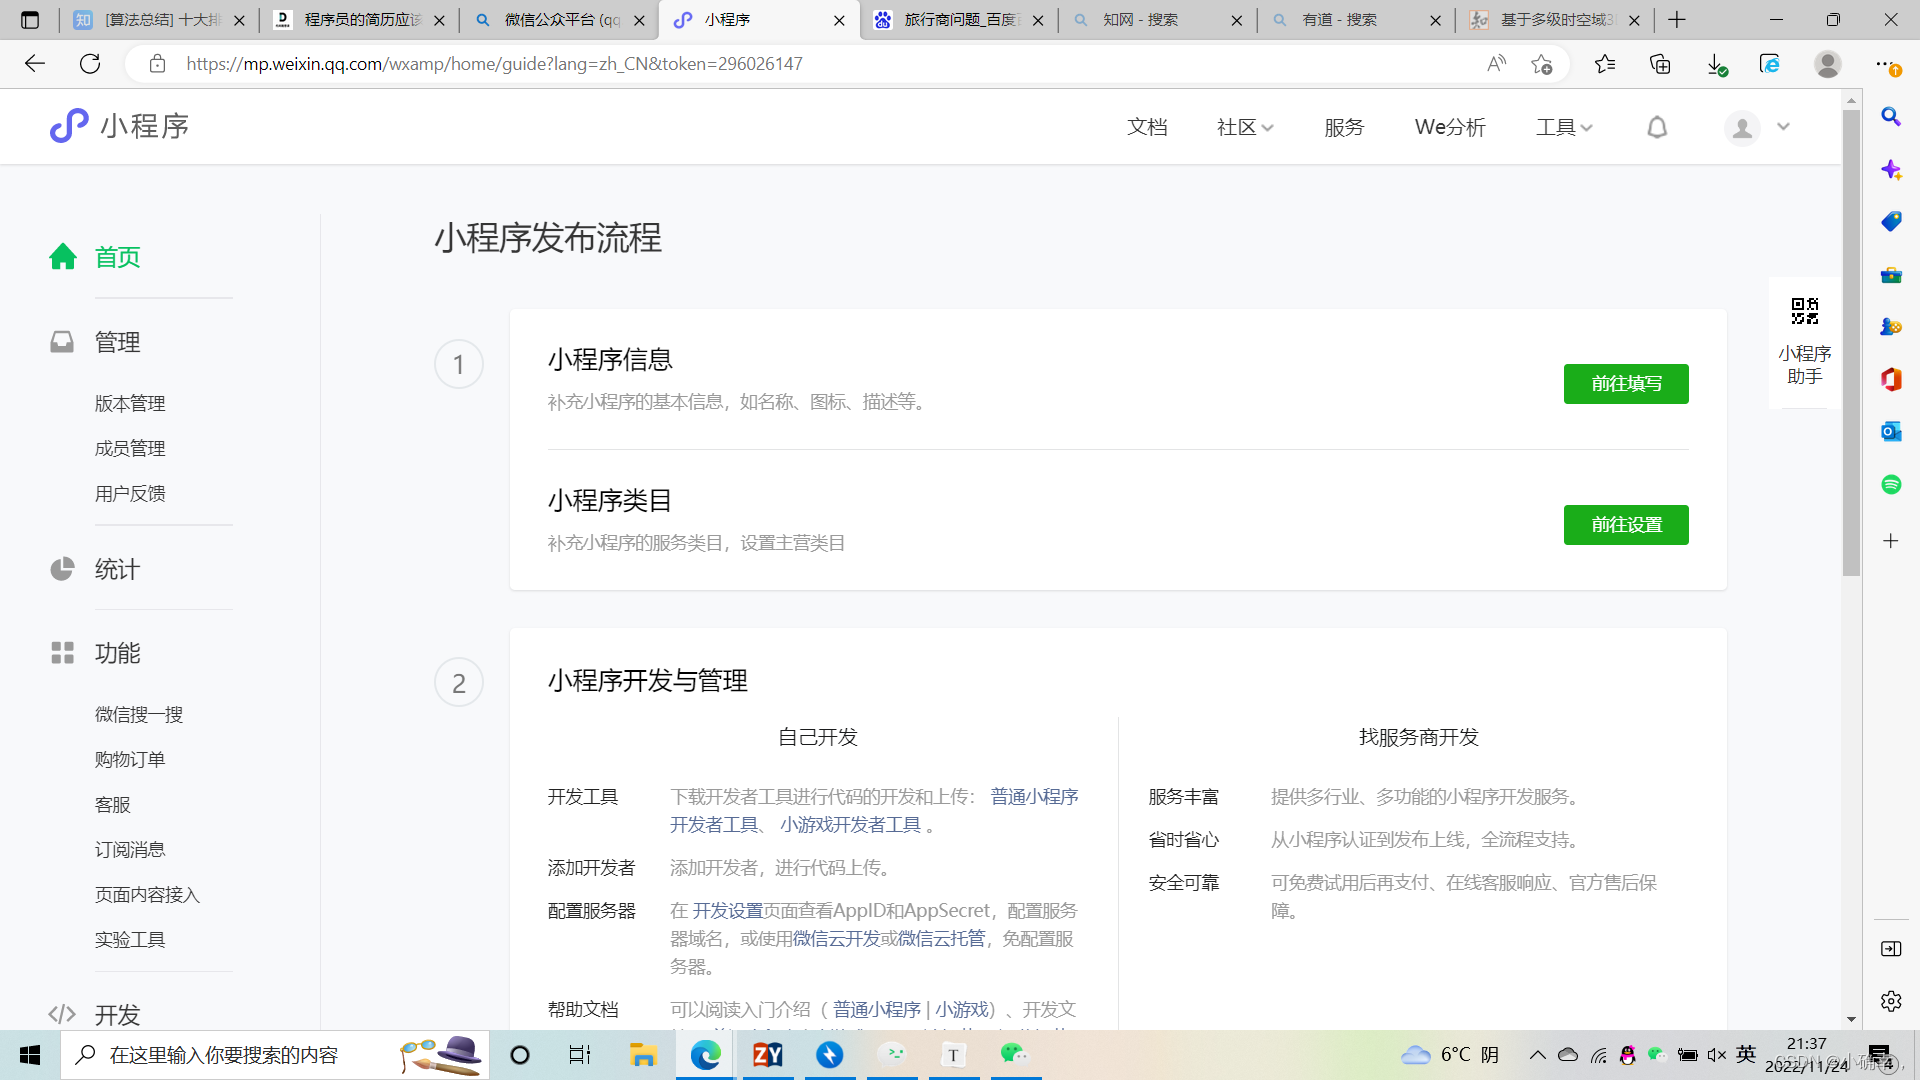Screen dimensions: 1920x1080
Task: Open browser collections icon
Action: pyautogui.click(x=1660, y=64)
